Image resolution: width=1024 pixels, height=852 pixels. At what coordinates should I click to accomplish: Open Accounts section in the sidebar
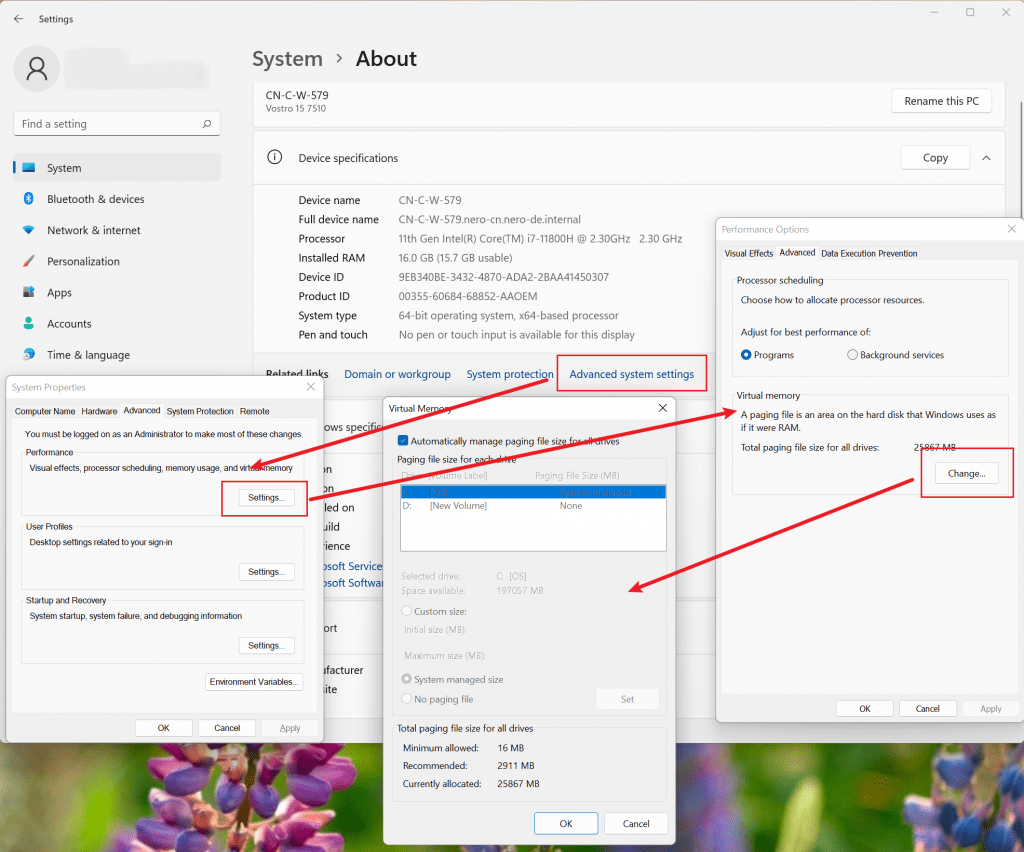69,324
